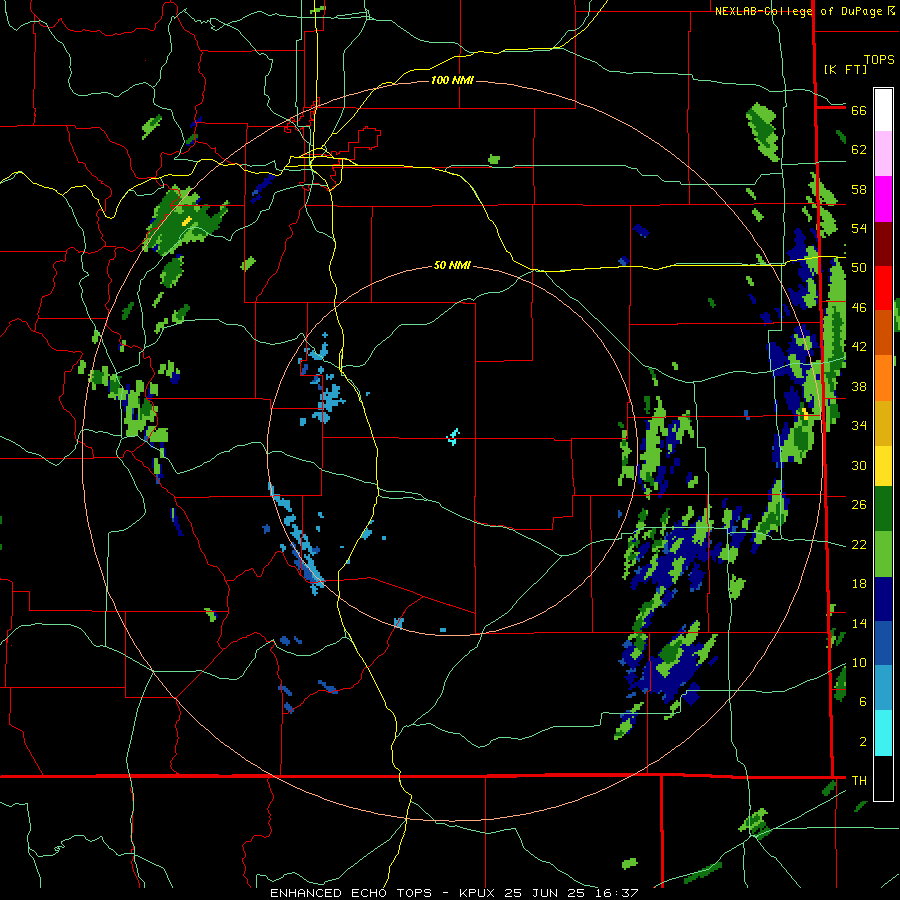The width and height of the screenshot is (900, 900).
Task: Click the legend value 18
Action: point(859,584)
